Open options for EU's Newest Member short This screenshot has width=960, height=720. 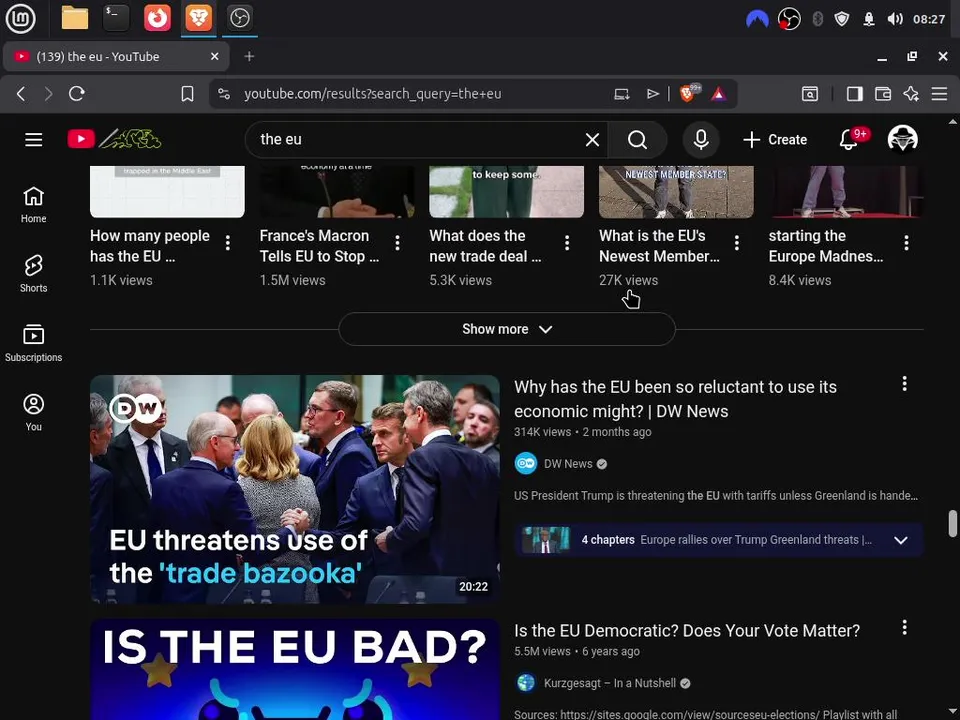pos(737,243)
